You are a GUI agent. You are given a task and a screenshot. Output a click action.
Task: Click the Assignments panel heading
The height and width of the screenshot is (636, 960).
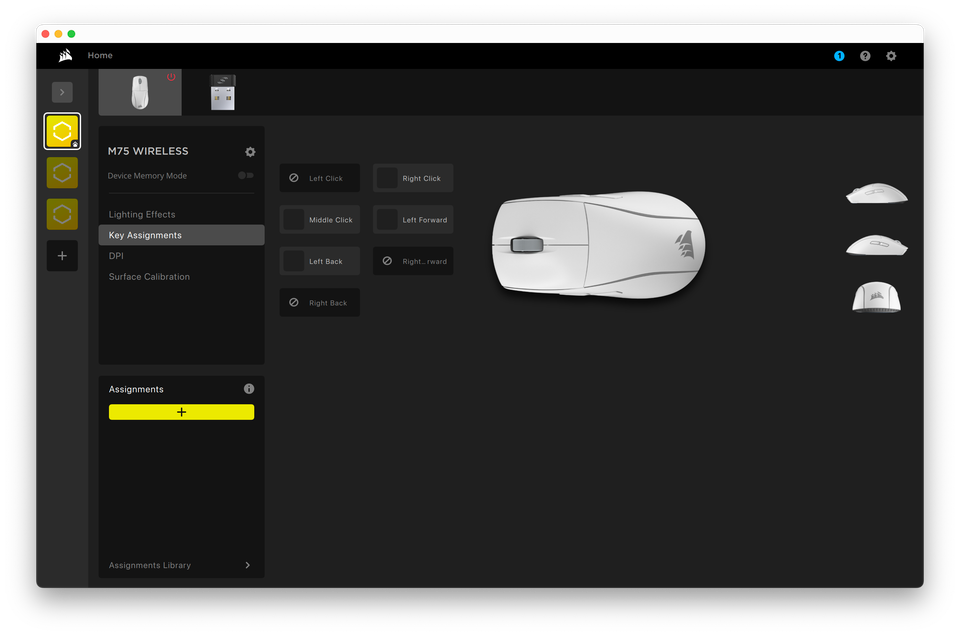[x=136, y=389]
